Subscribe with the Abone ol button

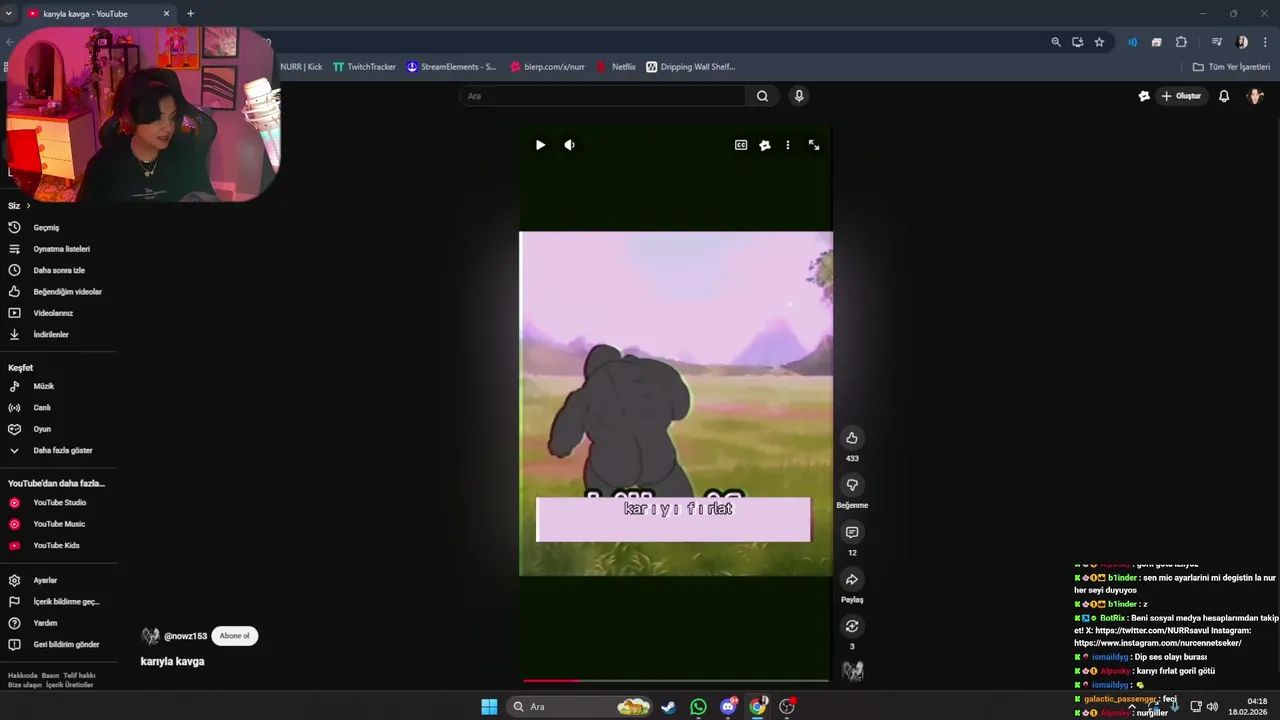[x=234, y=636]
